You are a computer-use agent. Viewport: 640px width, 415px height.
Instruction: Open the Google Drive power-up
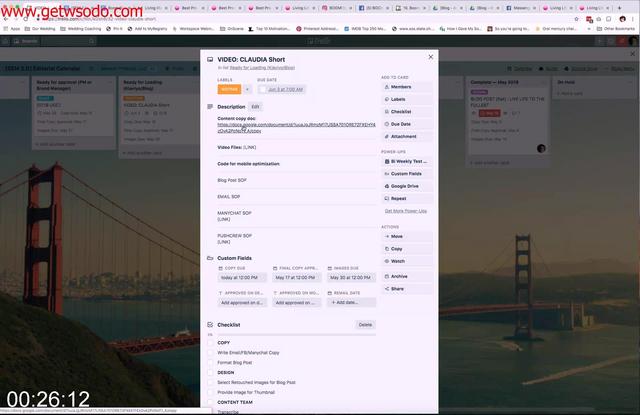coord(407,186)
